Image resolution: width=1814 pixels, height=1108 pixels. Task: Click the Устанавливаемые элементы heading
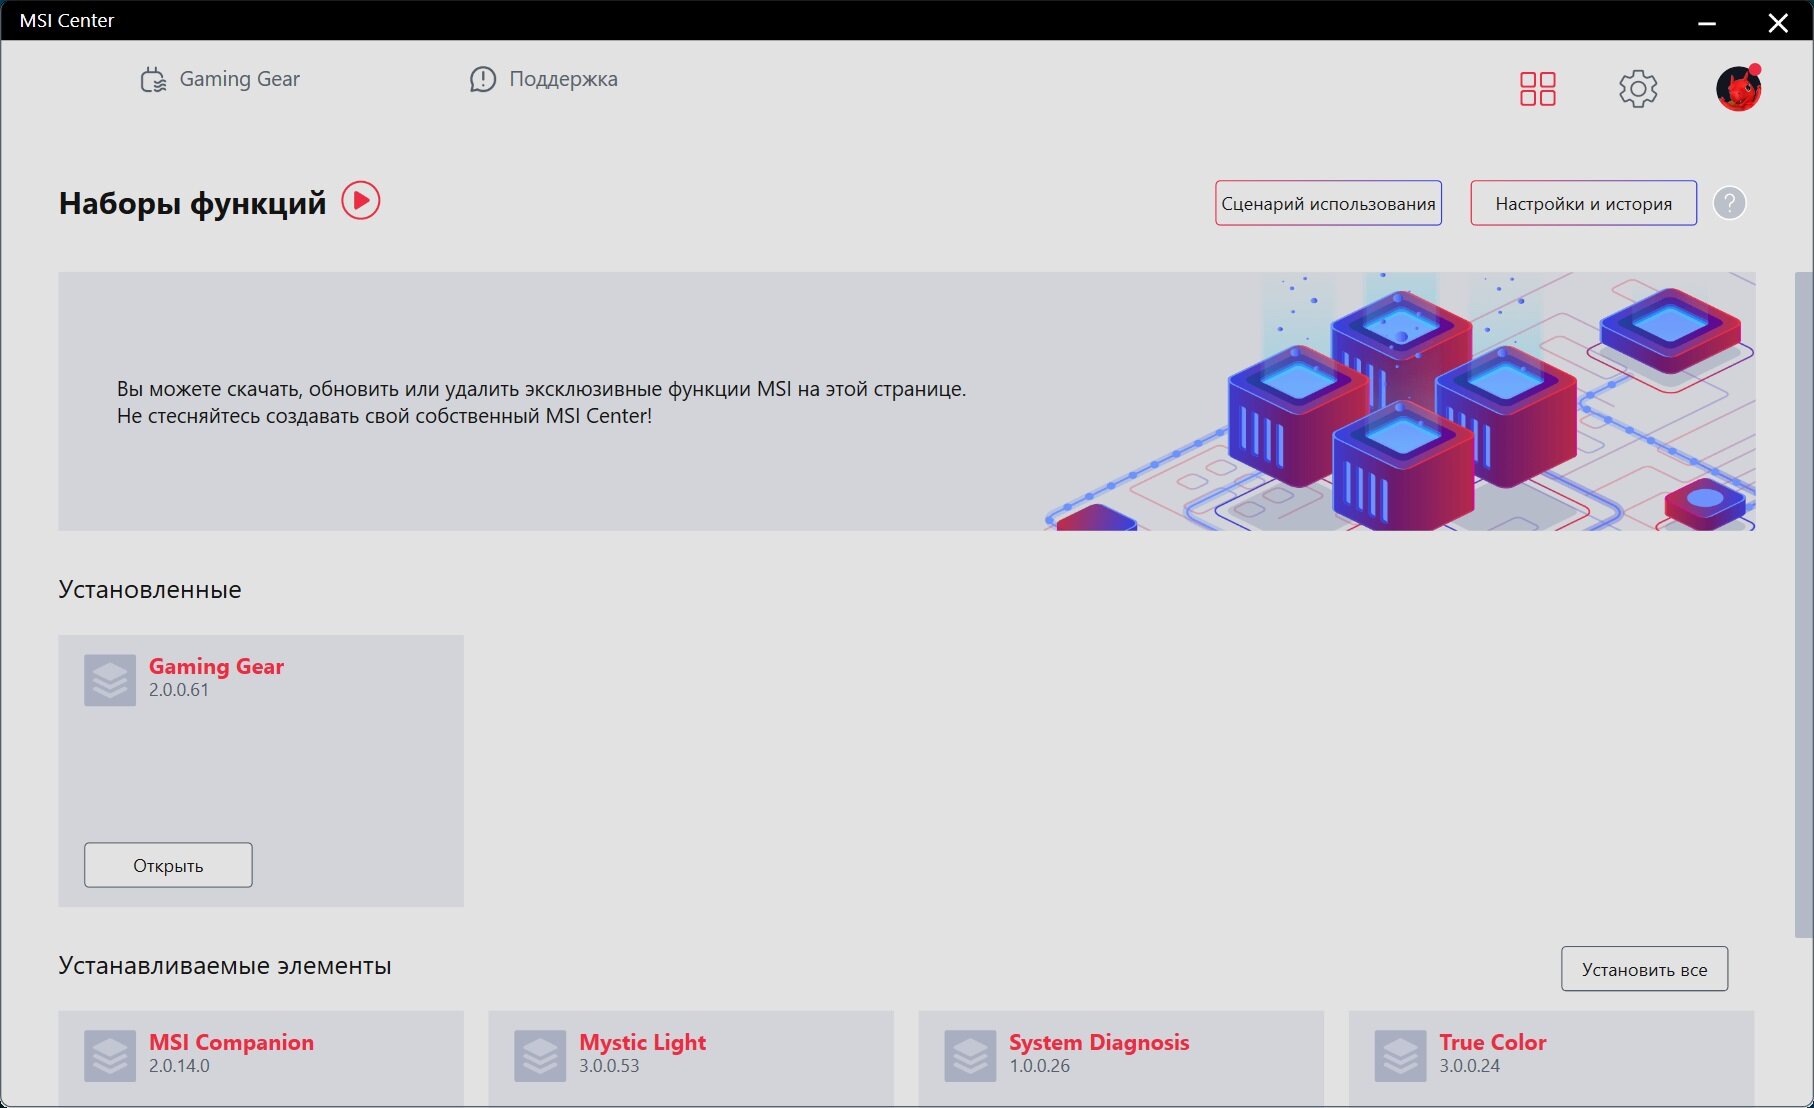coord(225,965)
